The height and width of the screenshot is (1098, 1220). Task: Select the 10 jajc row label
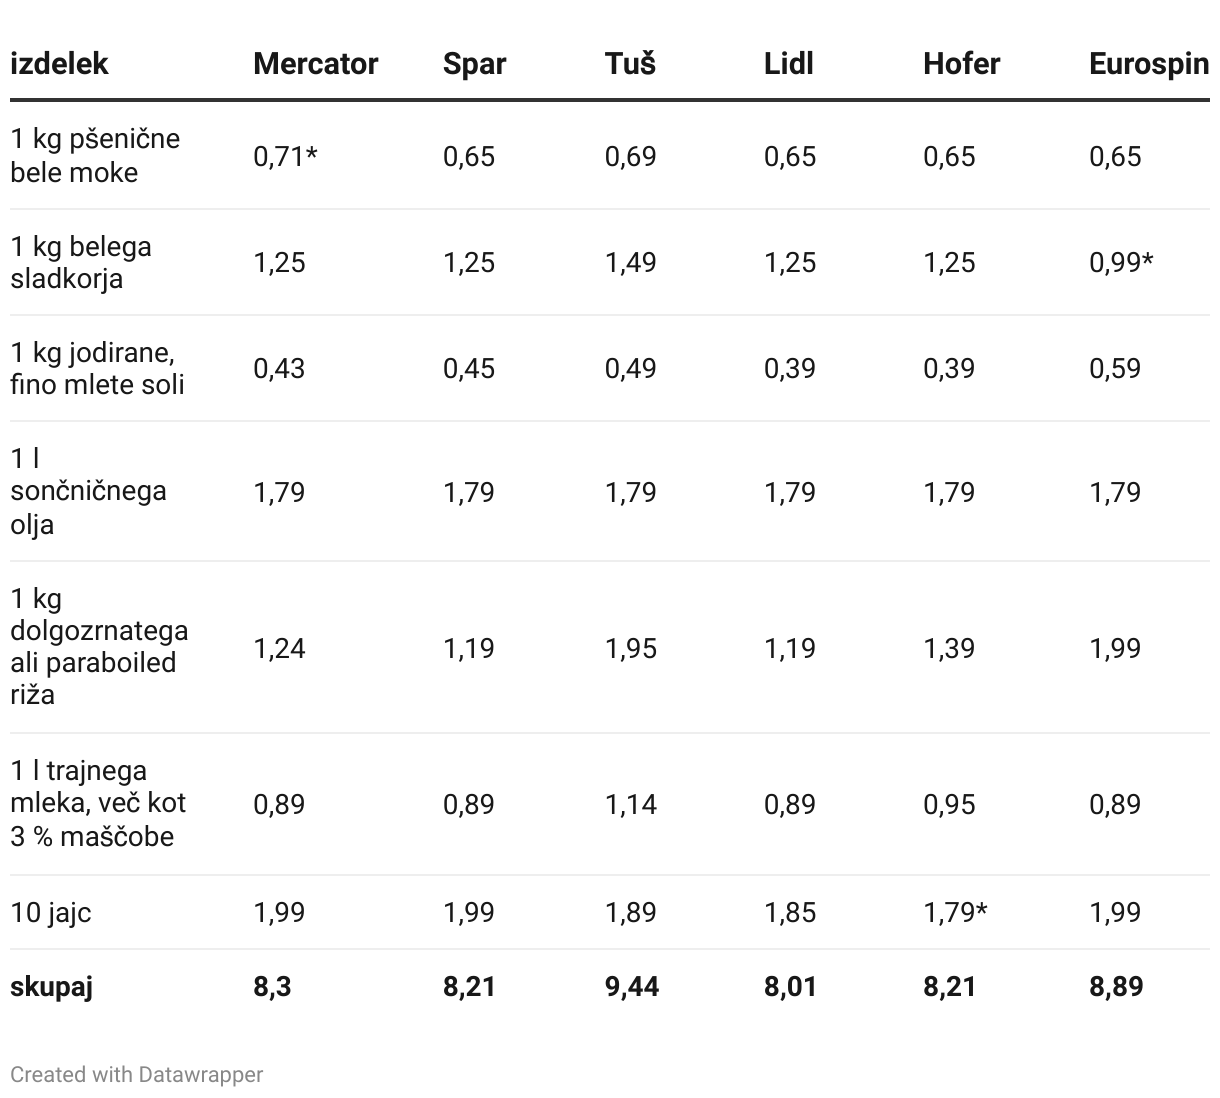[50, 912]
